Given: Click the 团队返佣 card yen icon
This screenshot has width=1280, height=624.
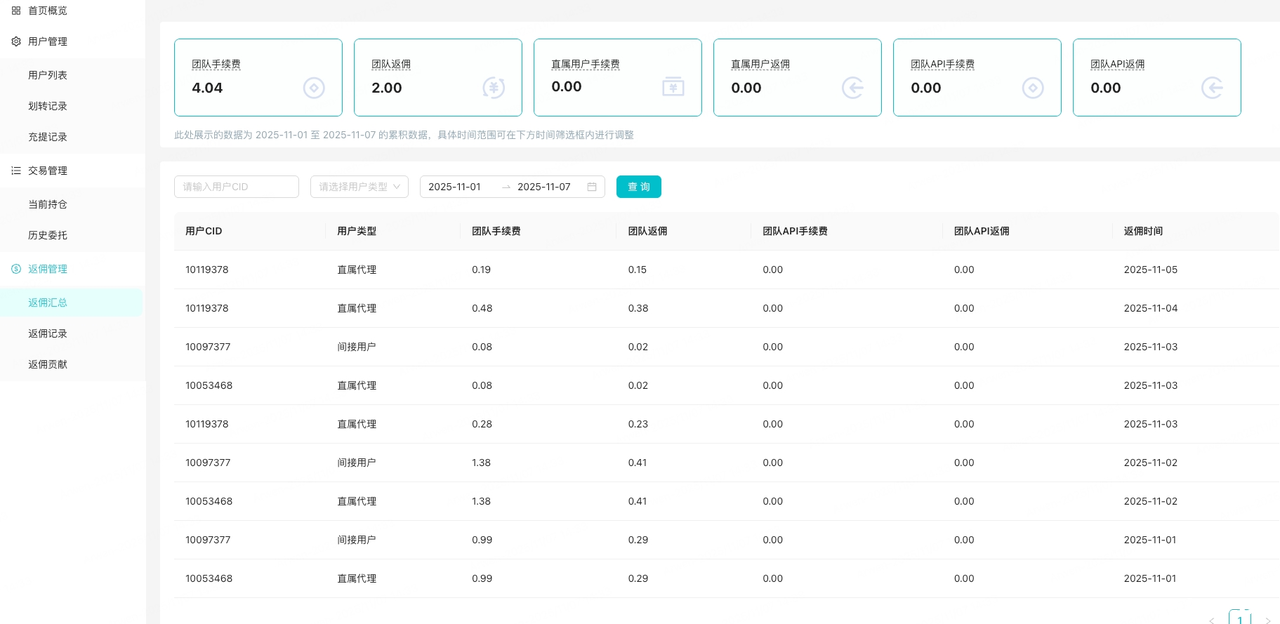Looking at the screenshot, I should (x=493, y=88).
